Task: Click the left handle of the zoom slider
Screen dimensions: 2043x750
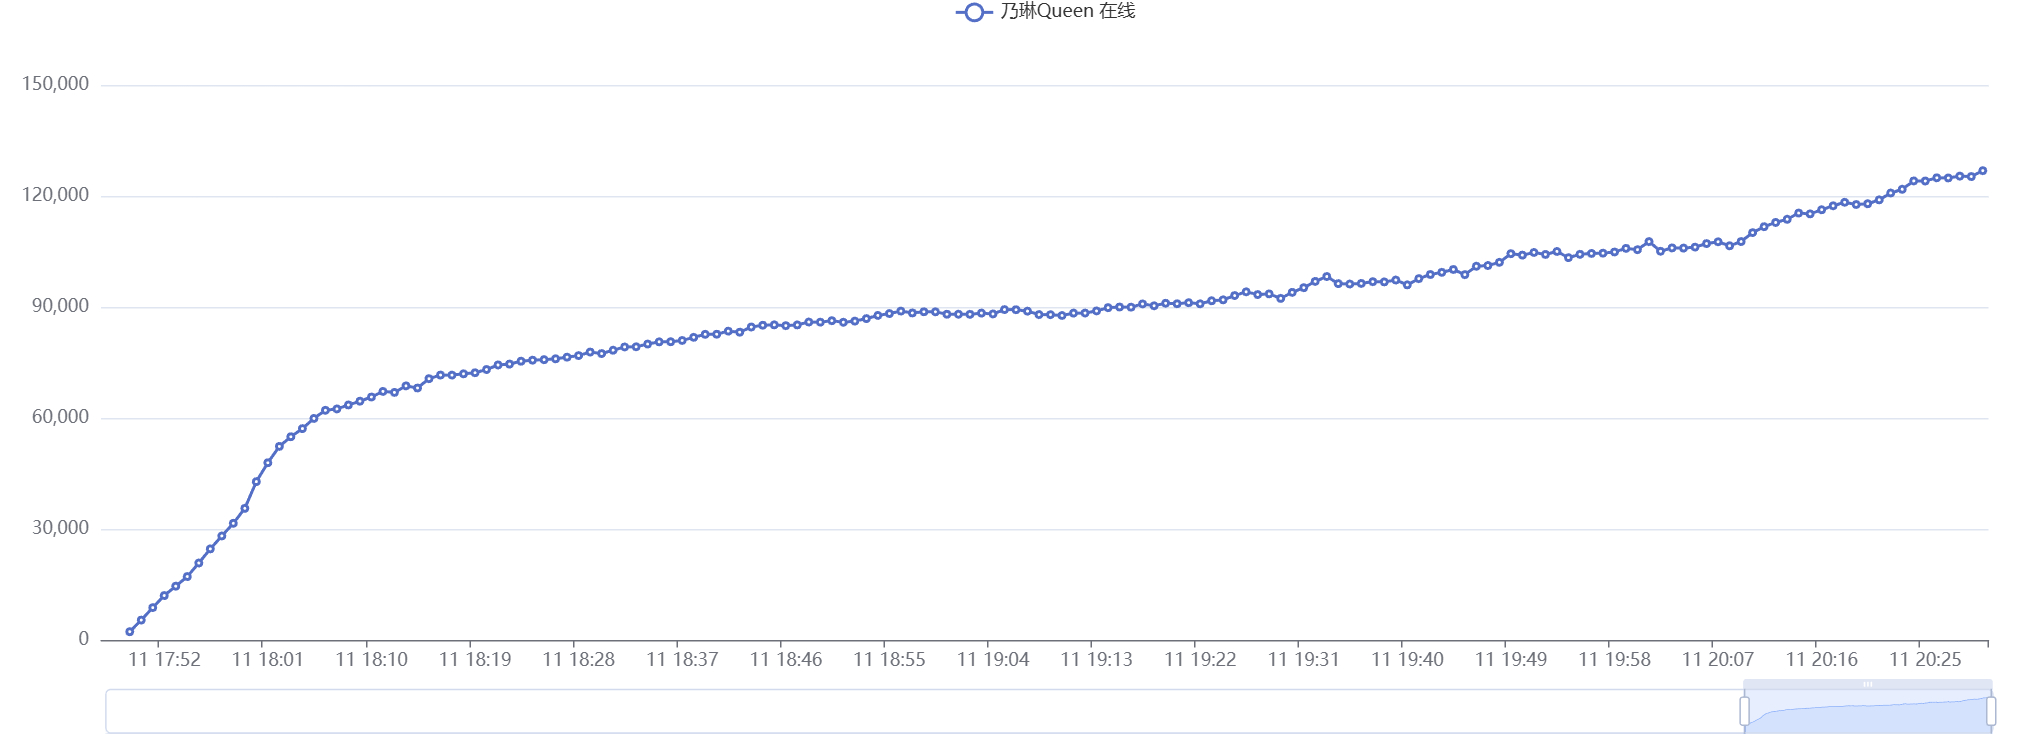Action: coord(1744,711)
